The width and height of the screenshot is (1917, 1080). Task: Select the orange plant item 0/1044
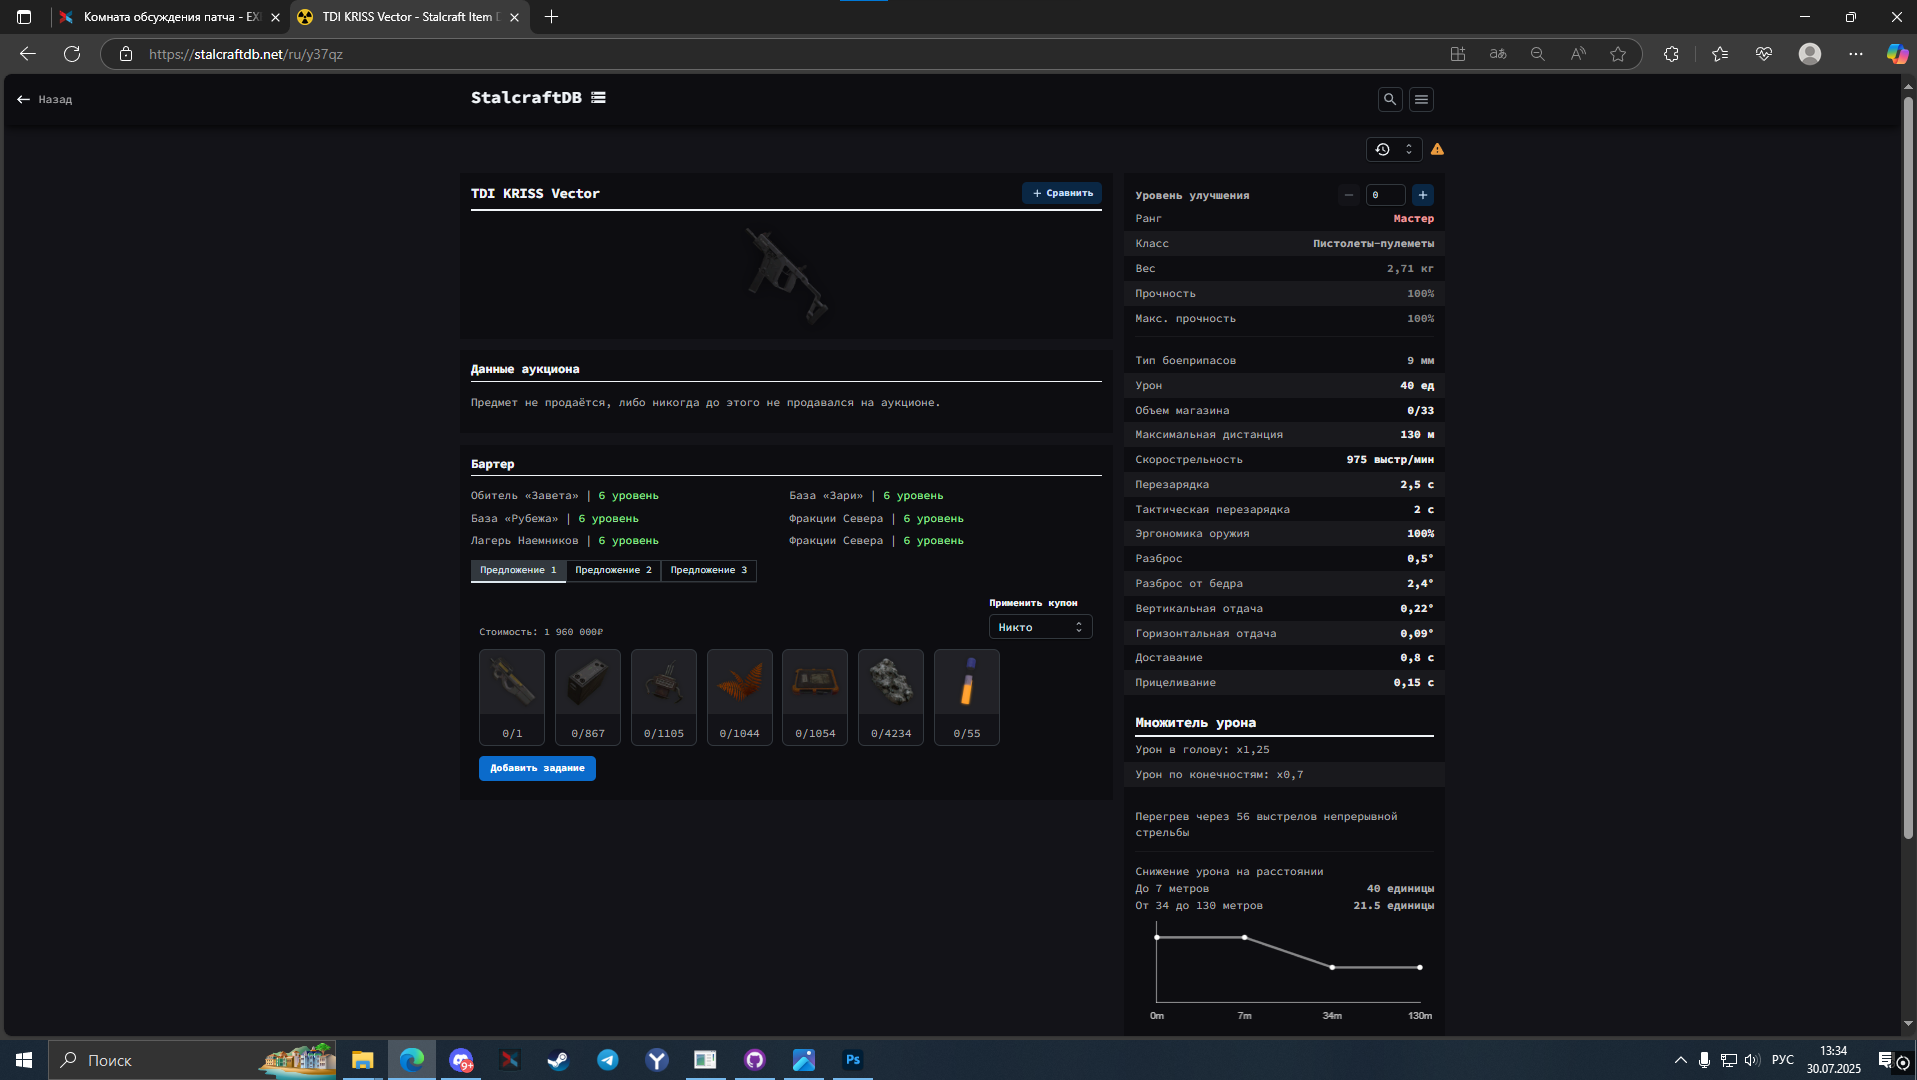740,697
